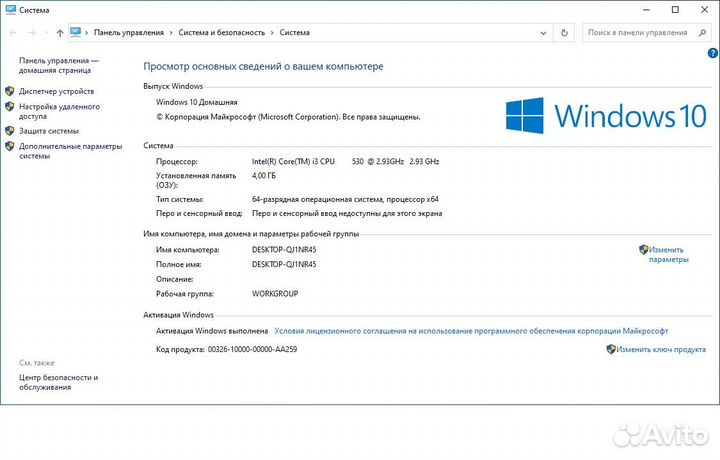Open the recent locations dropdown arrow
This screenshot has width=720, height=460.
click(46, 32)
